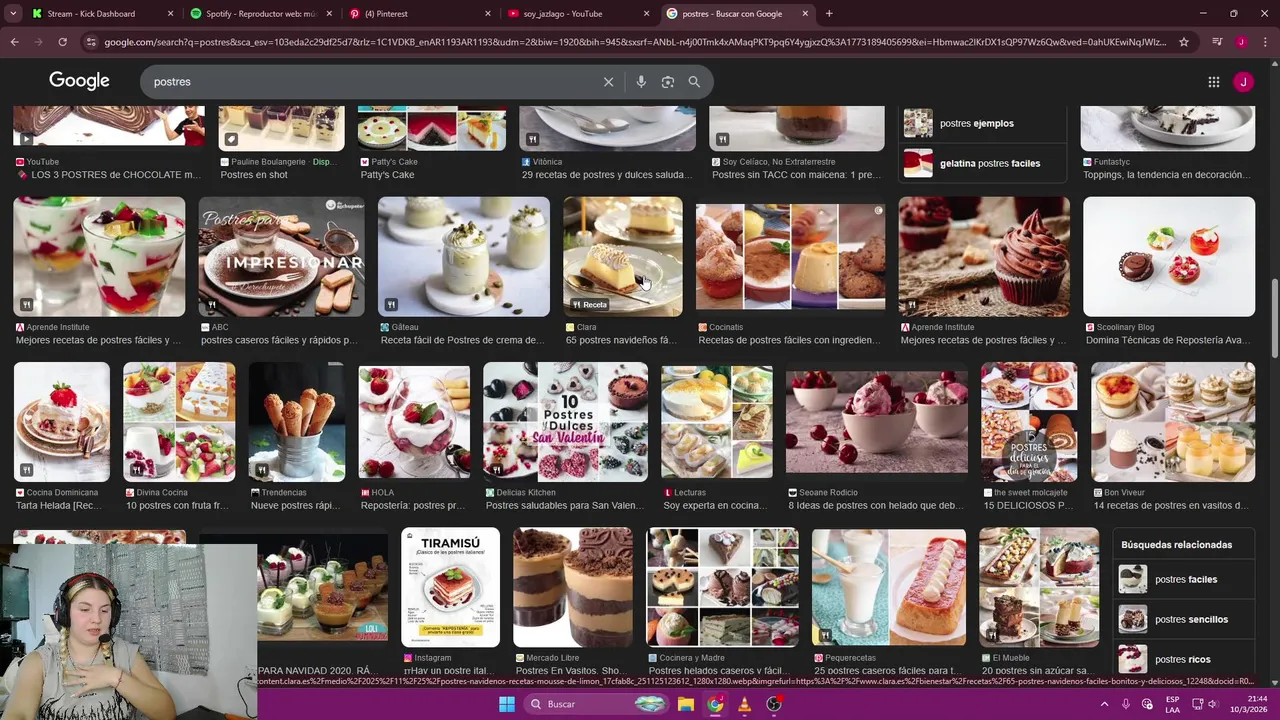Image resolution: width=1280 pixels, height=720 pixels.
Task: Click the Funtastyc Toppings caption text
Action: click(1169, 175)
